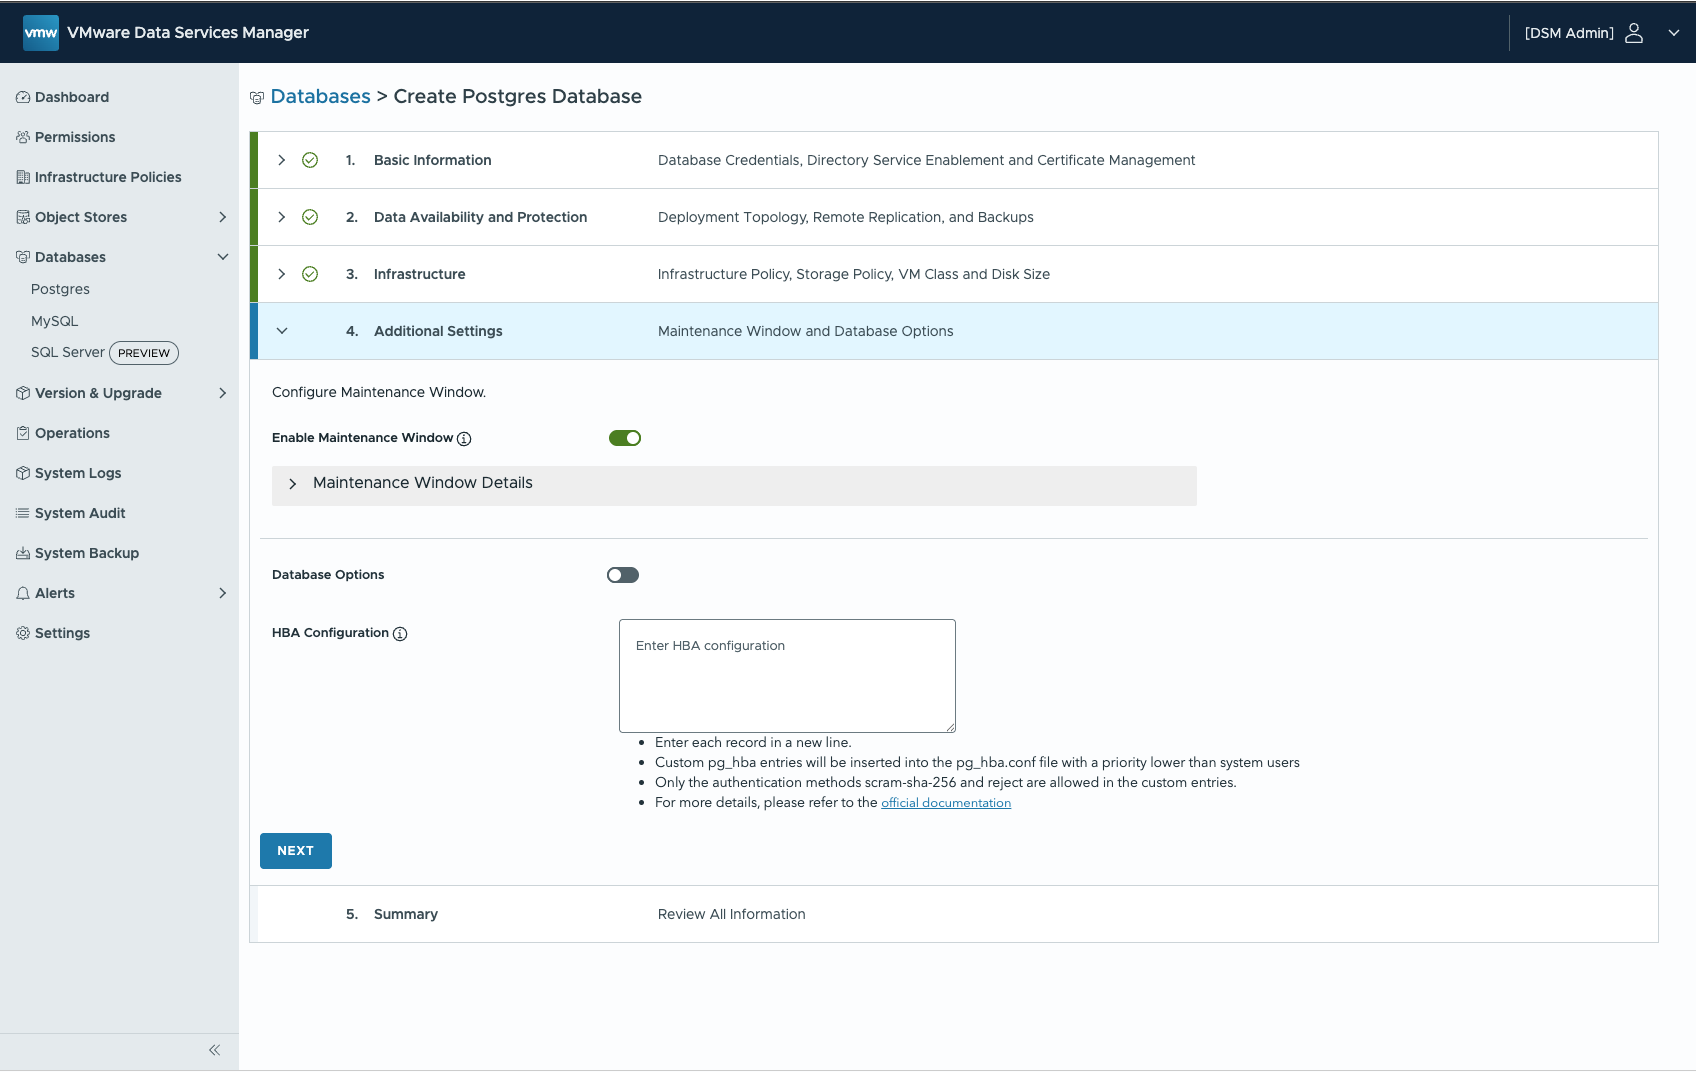Click the Dashboard icon in sidebar

pyautogui.click(x=23, y=97)
